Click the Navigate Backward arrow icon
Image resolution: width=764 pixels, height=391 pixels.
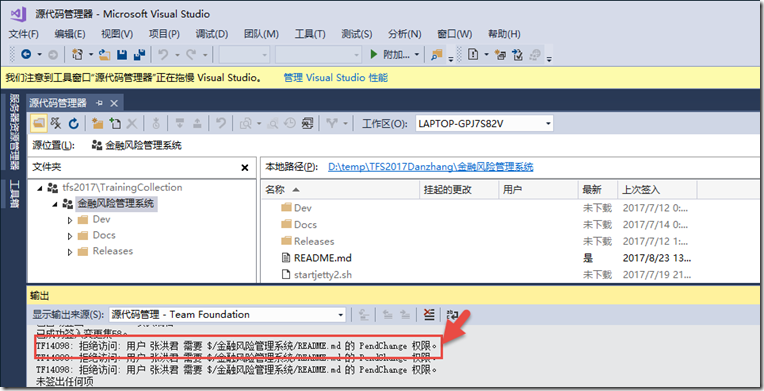(26, 55)
